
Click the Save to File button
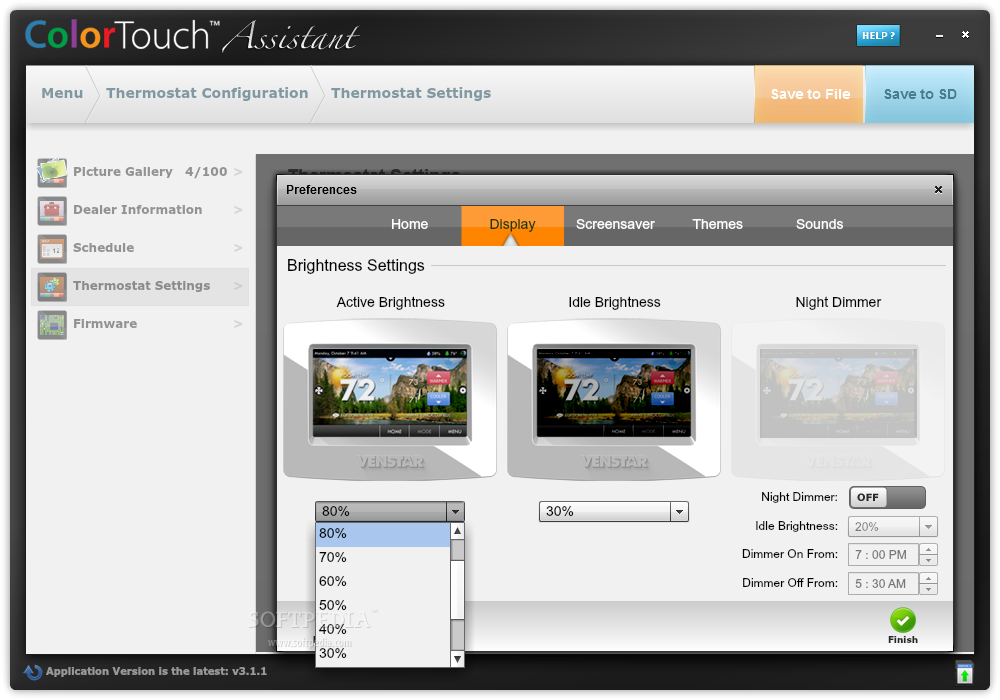click(809, 94)
